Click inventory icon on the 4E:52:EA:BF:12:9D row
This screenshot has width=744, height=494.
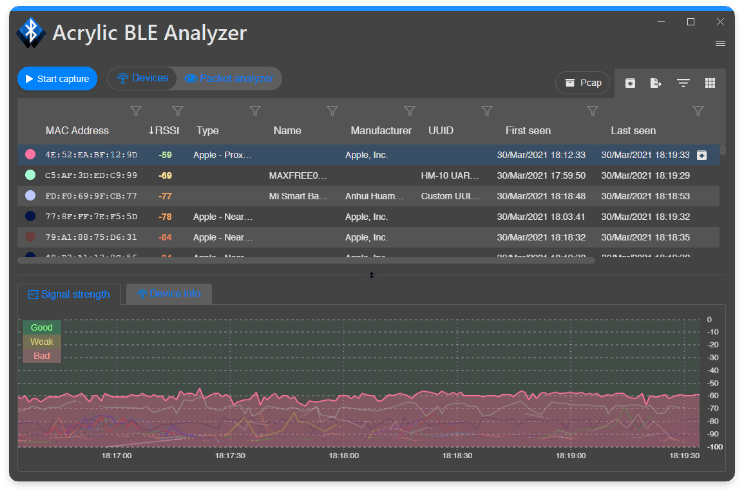tap(702, 155)
